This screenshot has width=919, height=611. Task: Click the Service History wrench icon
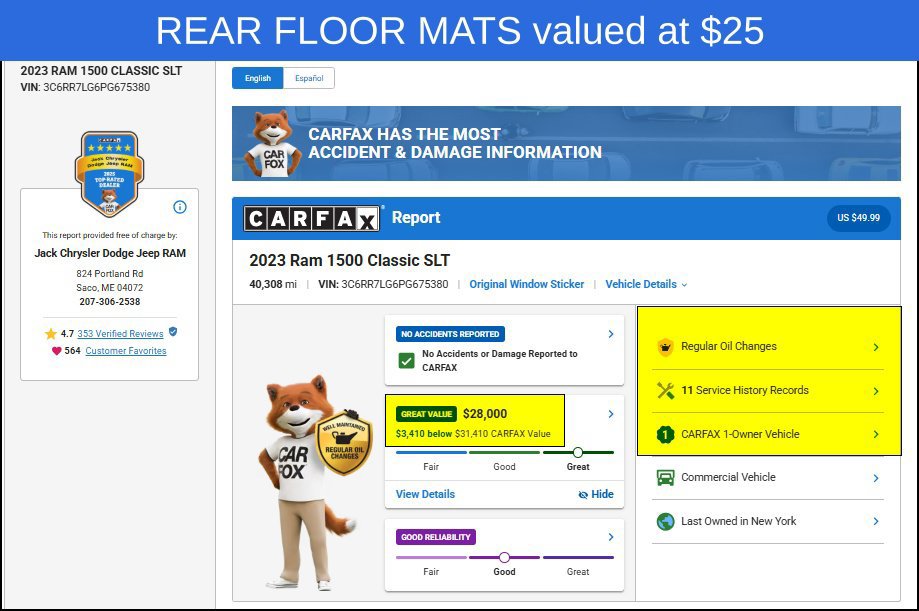(x=665, y=391)
